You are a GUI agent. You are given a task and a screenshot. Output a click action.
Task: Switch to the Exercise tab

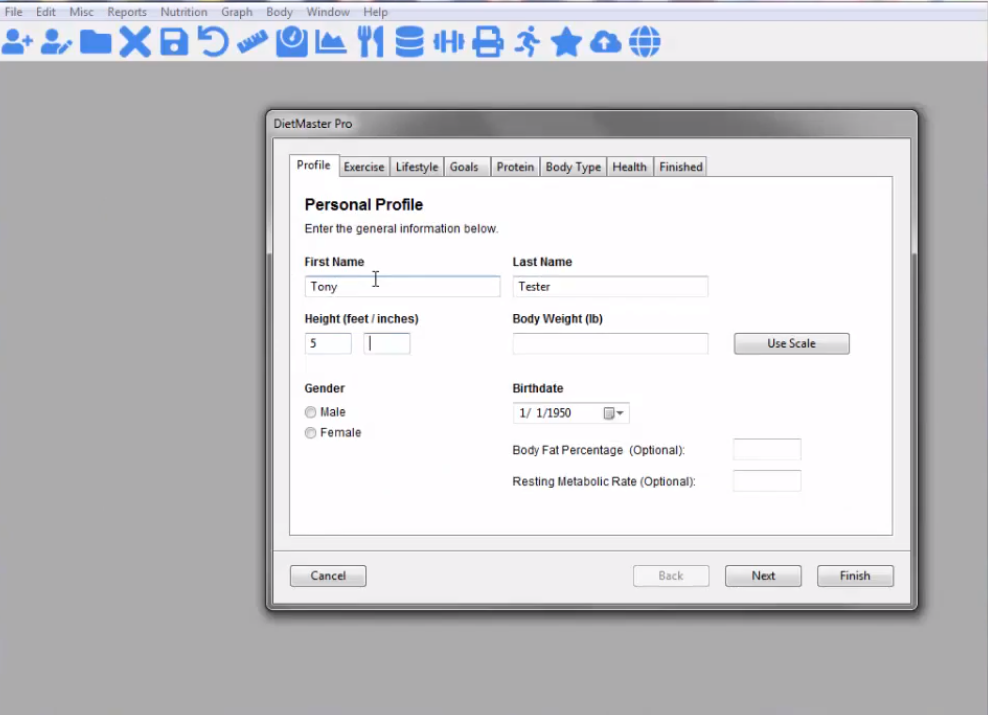(363, 166)
